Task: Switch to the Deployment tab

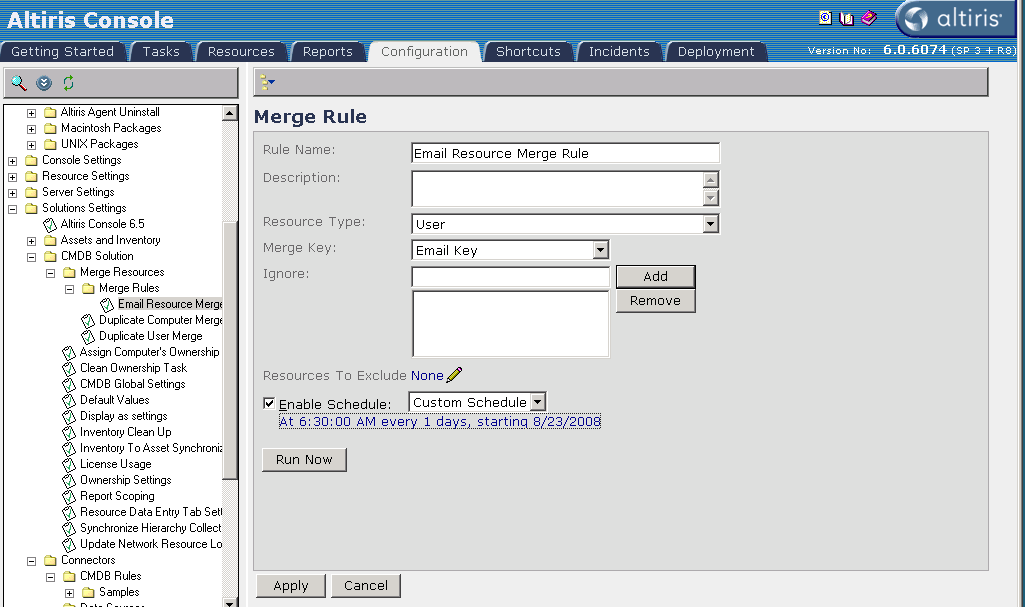Action: click(715, 52)
